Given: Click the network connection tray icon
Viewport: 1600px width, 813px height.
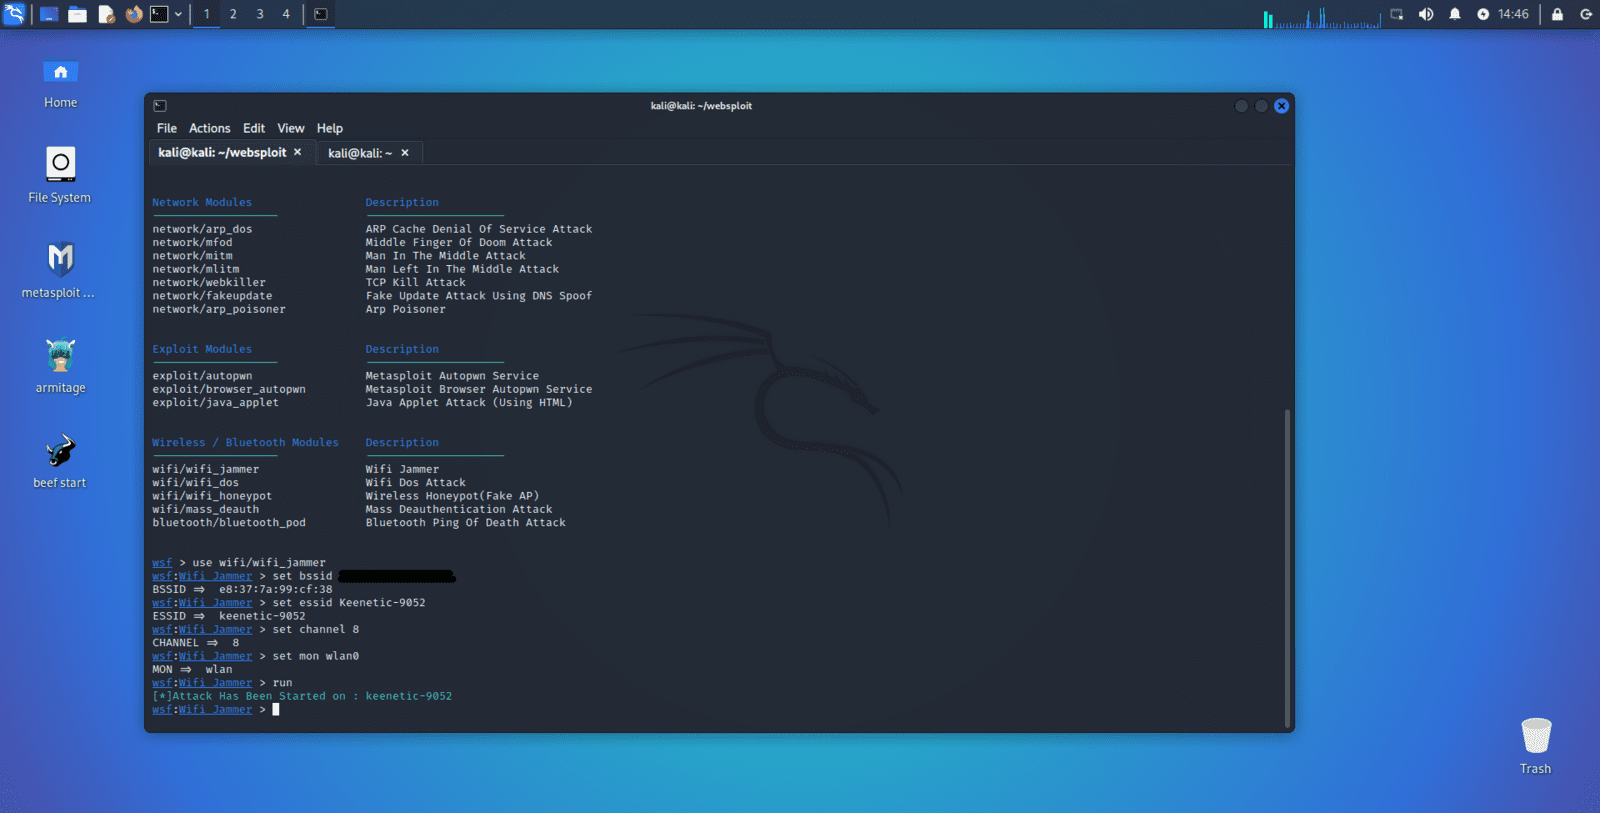Looking at the screenshot, I should pyautogui.click(x=1397, y=14).
